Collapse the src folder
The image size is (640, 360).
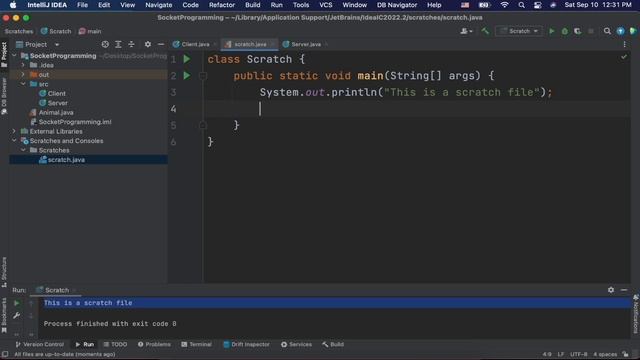pyautogui.click(x=23, y=84)
